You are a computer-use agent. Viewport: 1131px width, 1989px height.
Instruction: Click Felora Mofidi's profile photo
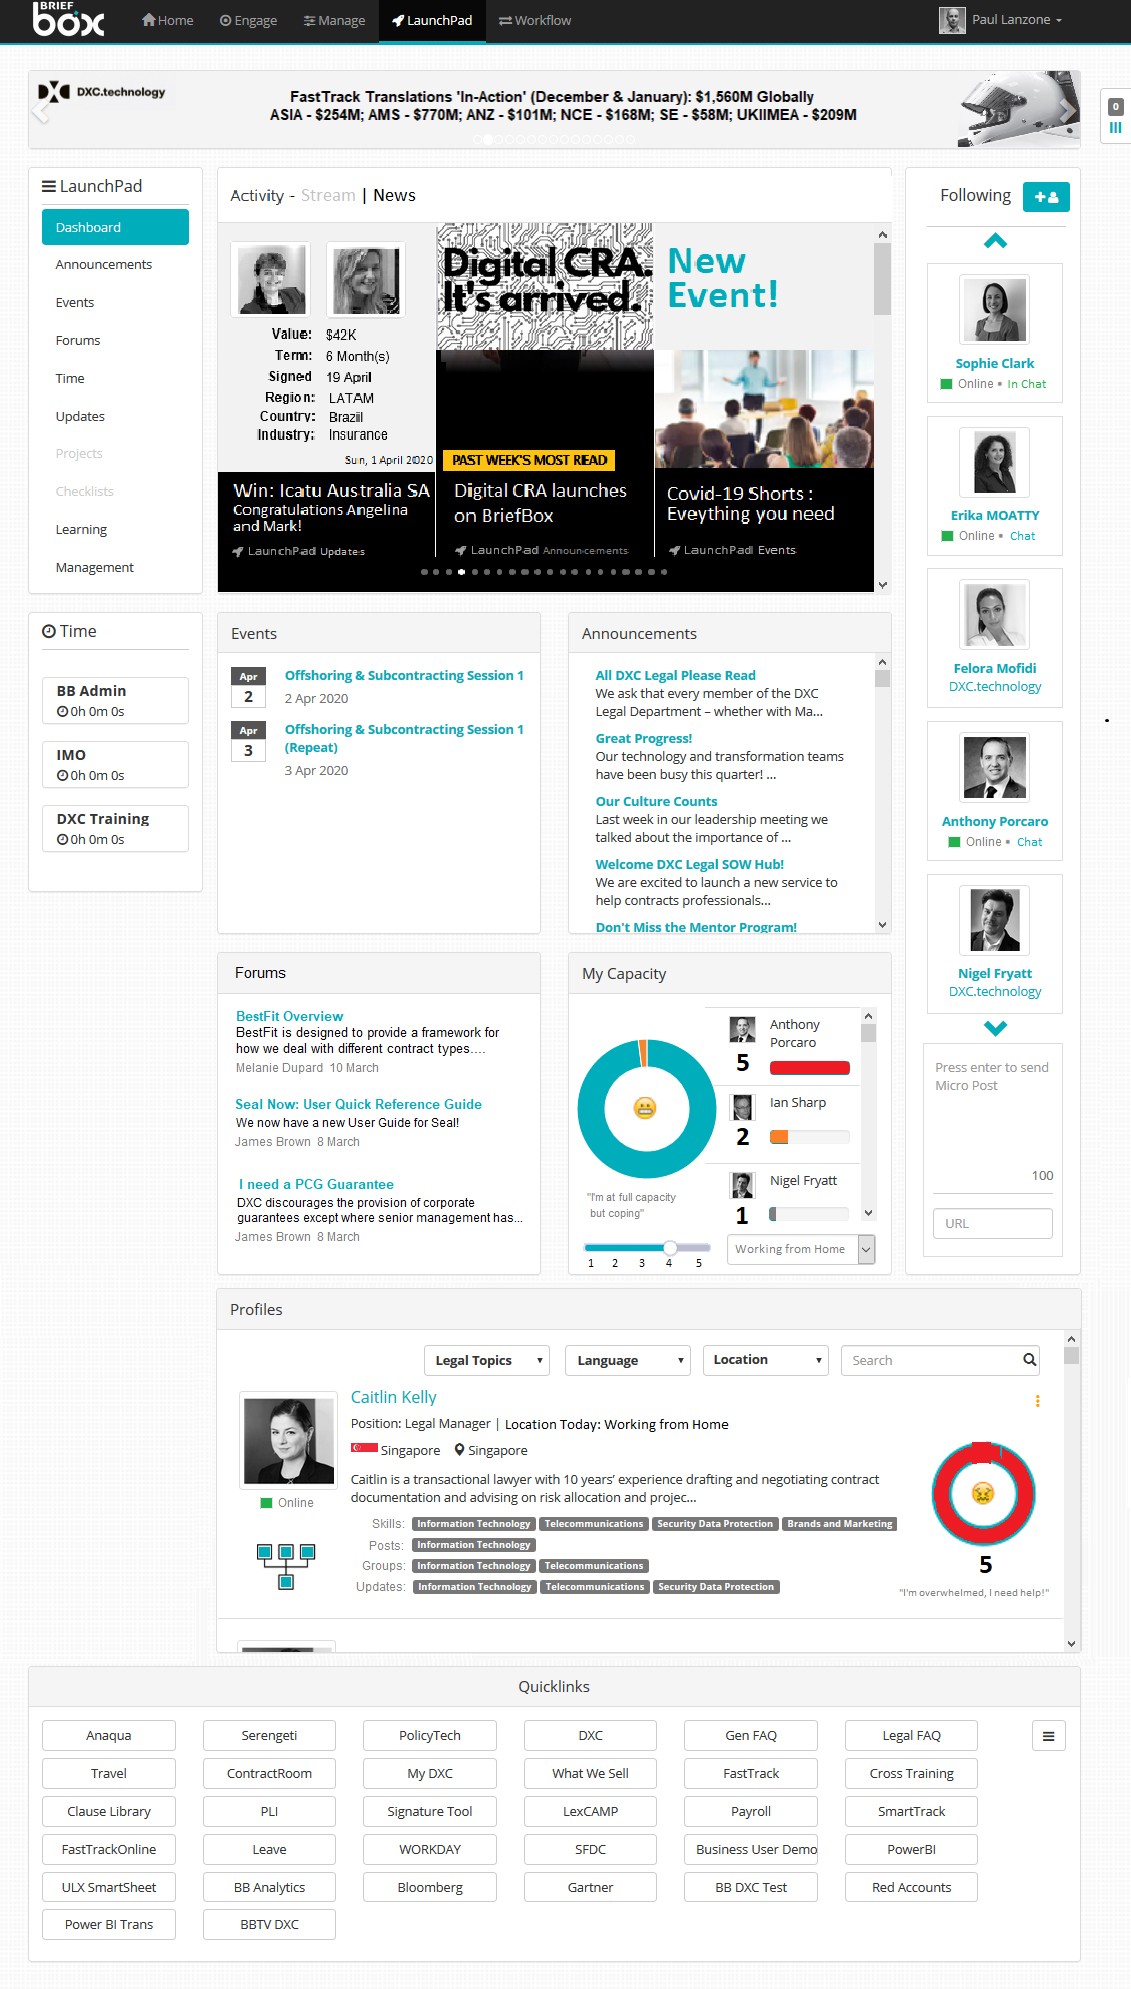(x=995, y=615)
